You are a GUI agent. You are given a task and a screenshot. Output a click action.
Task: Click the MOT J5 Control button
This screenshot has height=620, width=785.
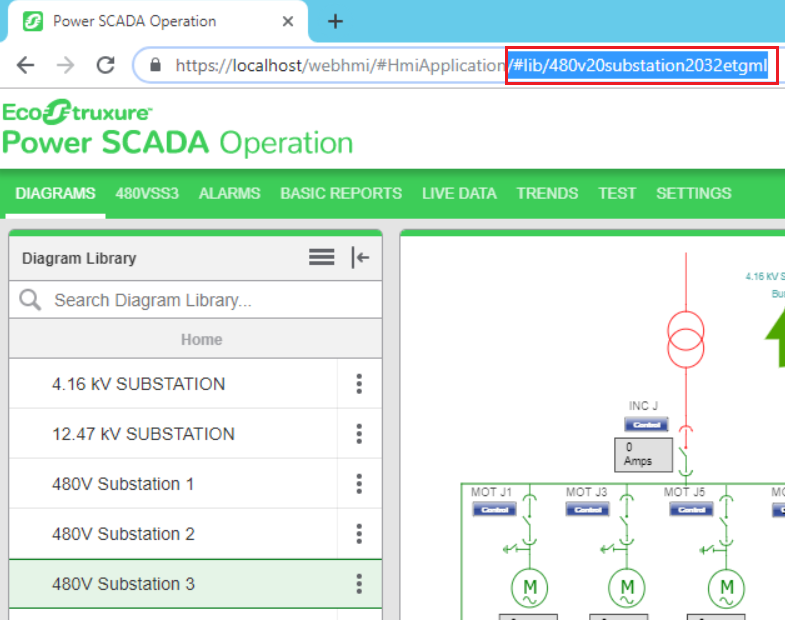coord(691,510)
